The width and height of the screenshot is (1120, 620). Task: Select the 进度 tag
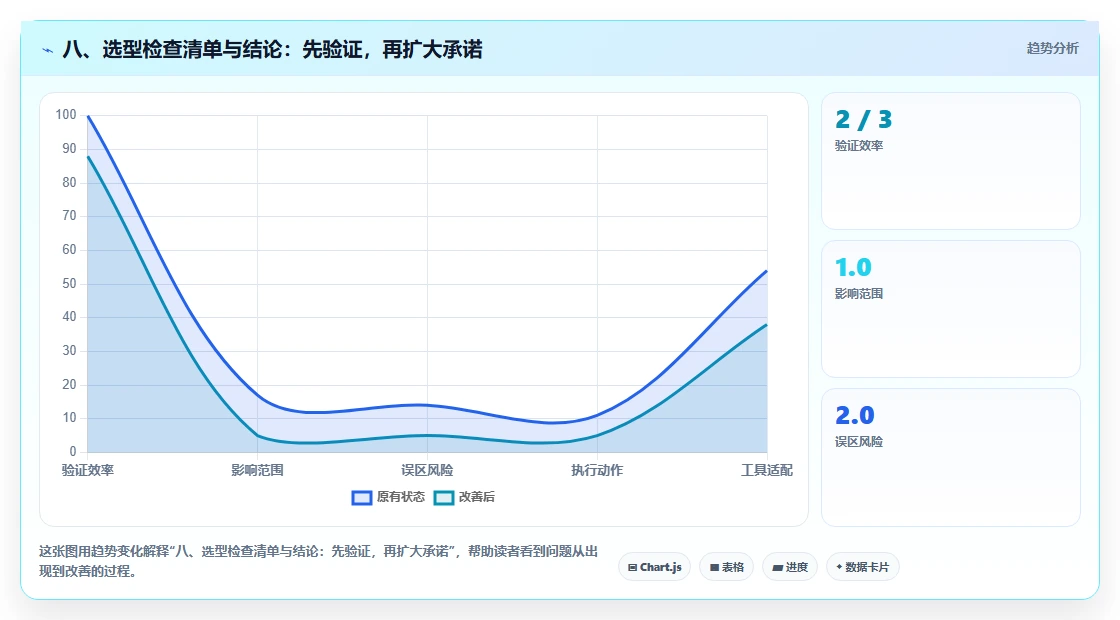790,567
